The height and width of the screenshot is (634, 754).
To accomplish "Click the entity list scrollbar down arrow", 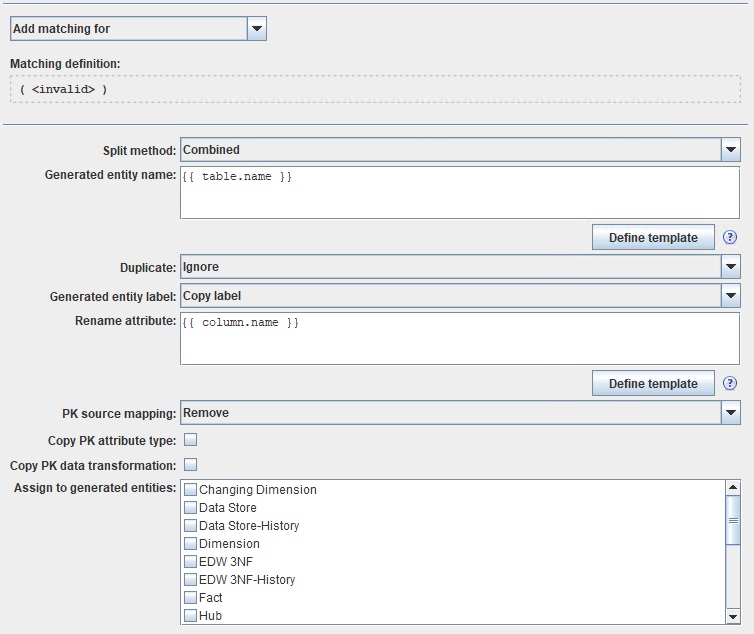I will (x=732, y=616).
